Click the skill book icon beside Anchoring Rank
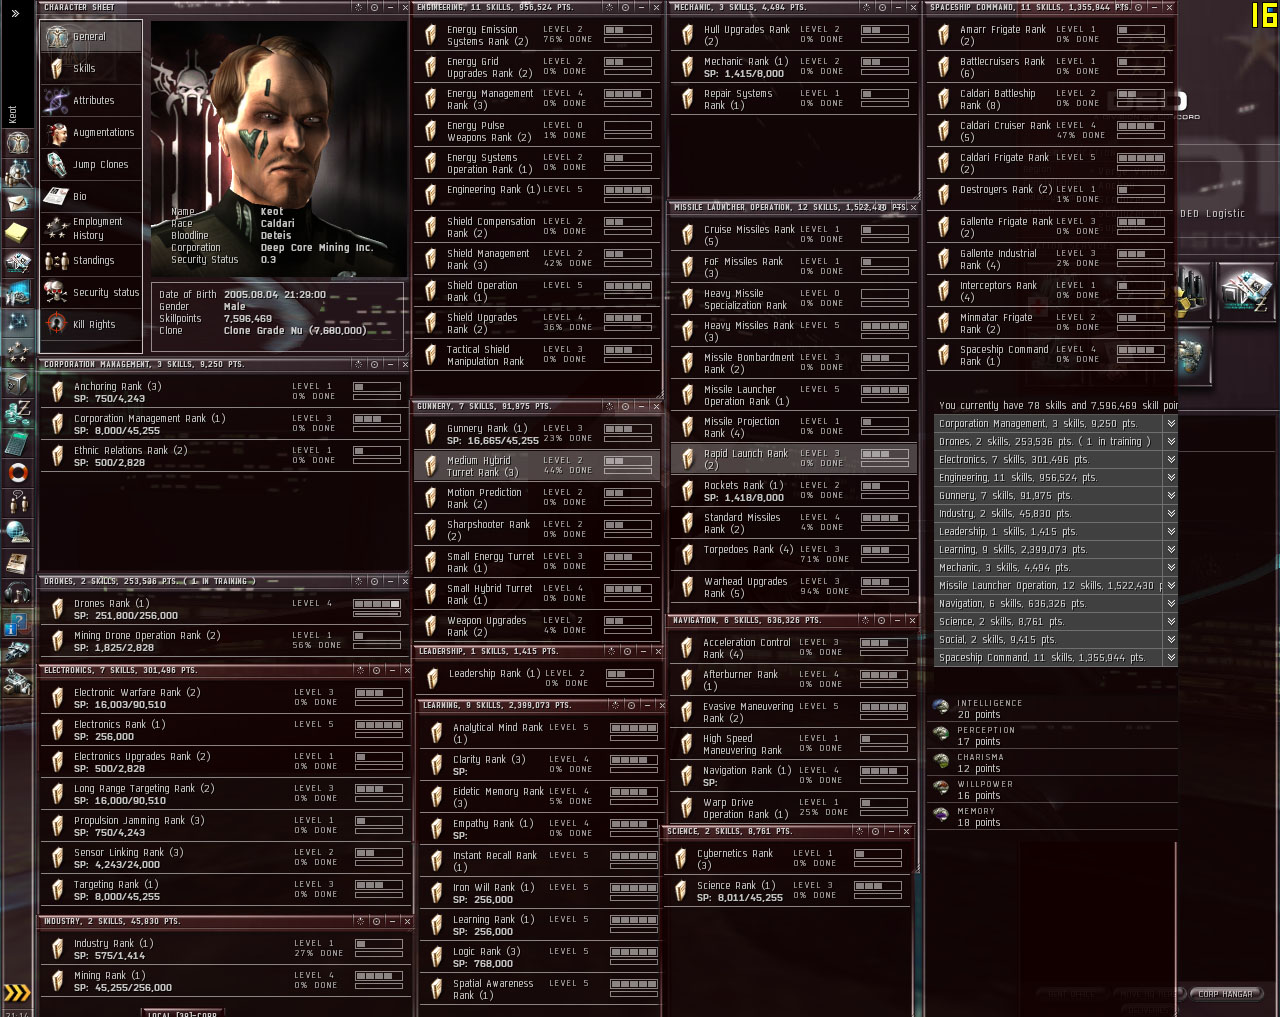This screenshot has height=1017, width=1280. click(58, 392)
